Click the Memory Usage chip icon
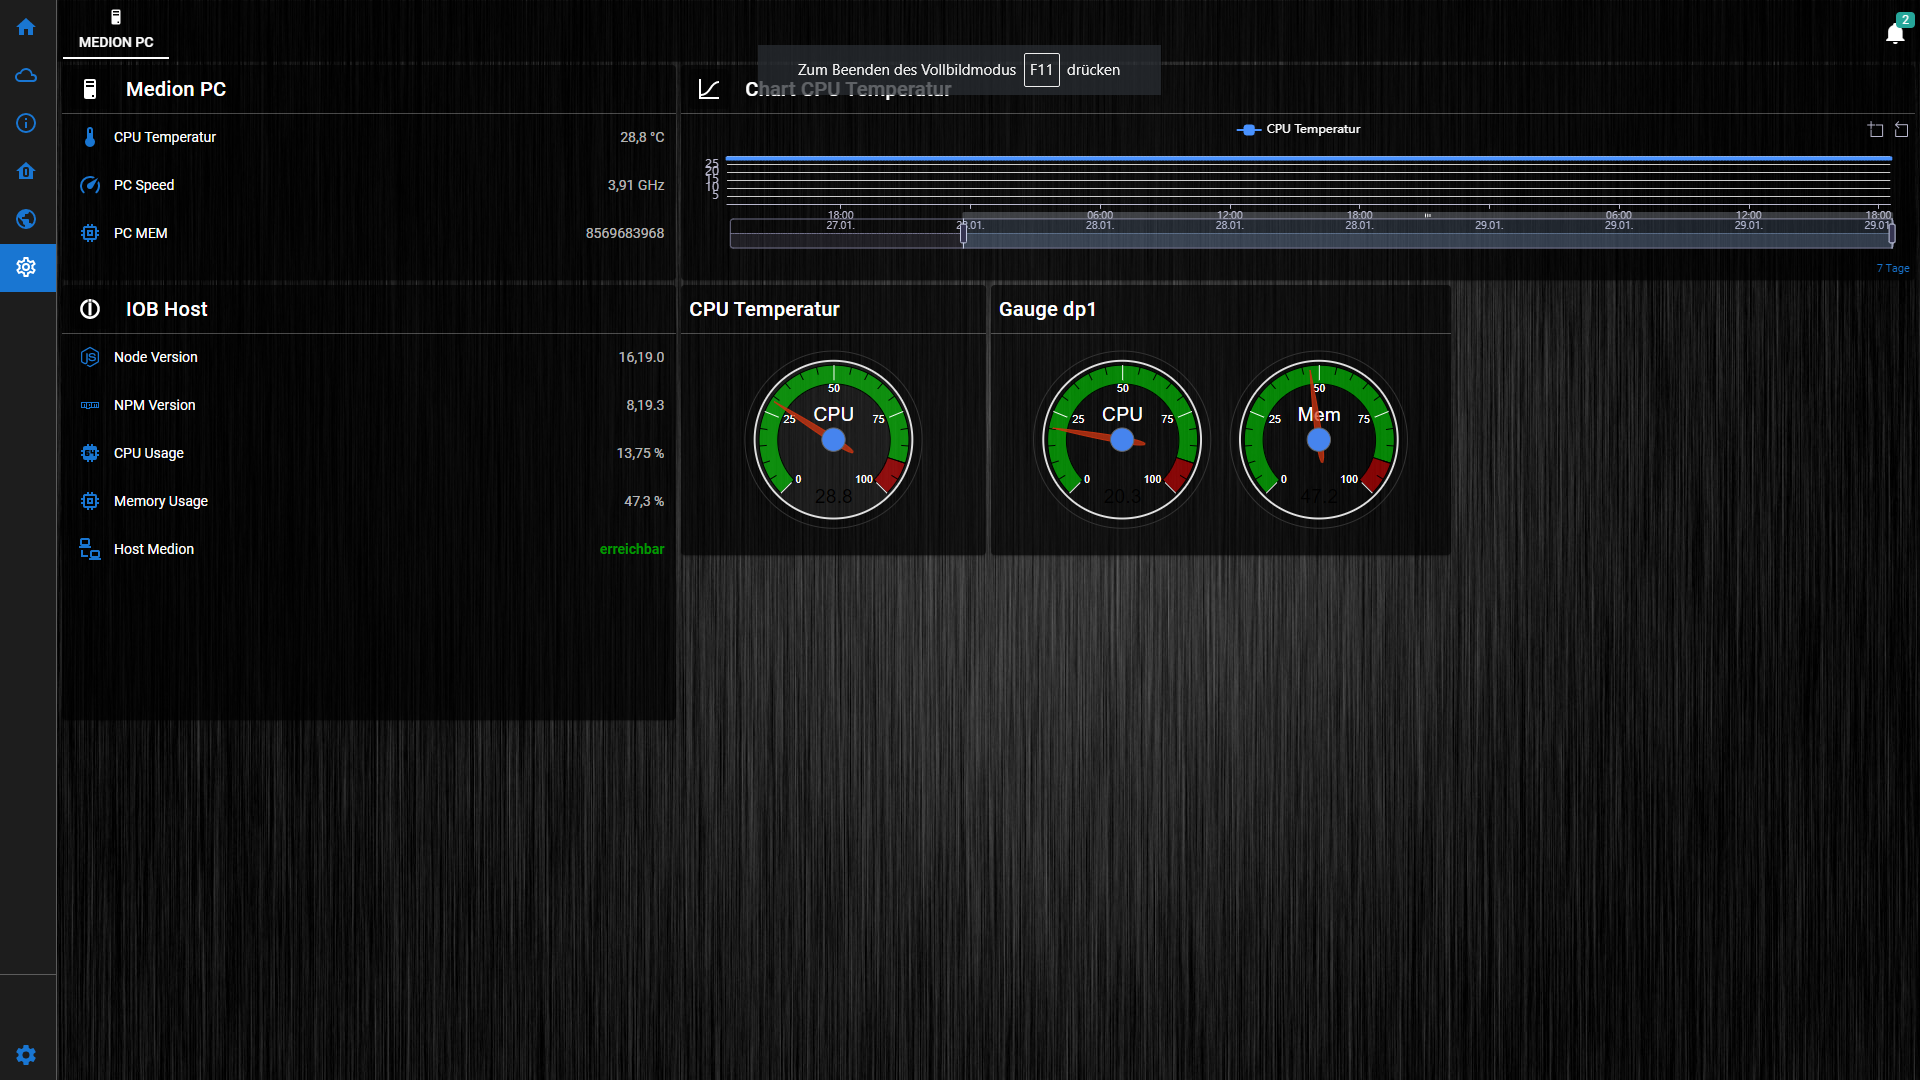1920x1080 pixels. (90, 501)
